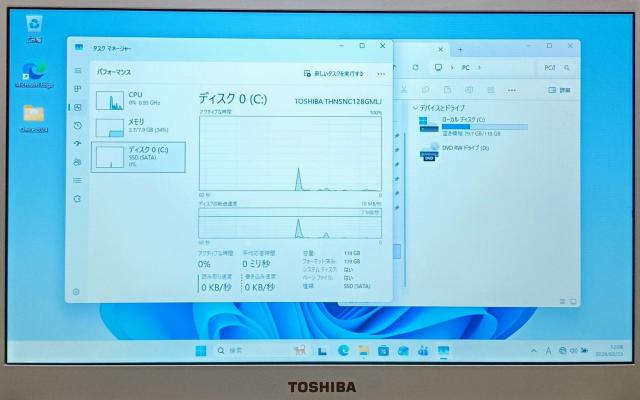Click Explorer navigation pane scrollbar
640x400 pixels.
point(406,208)
